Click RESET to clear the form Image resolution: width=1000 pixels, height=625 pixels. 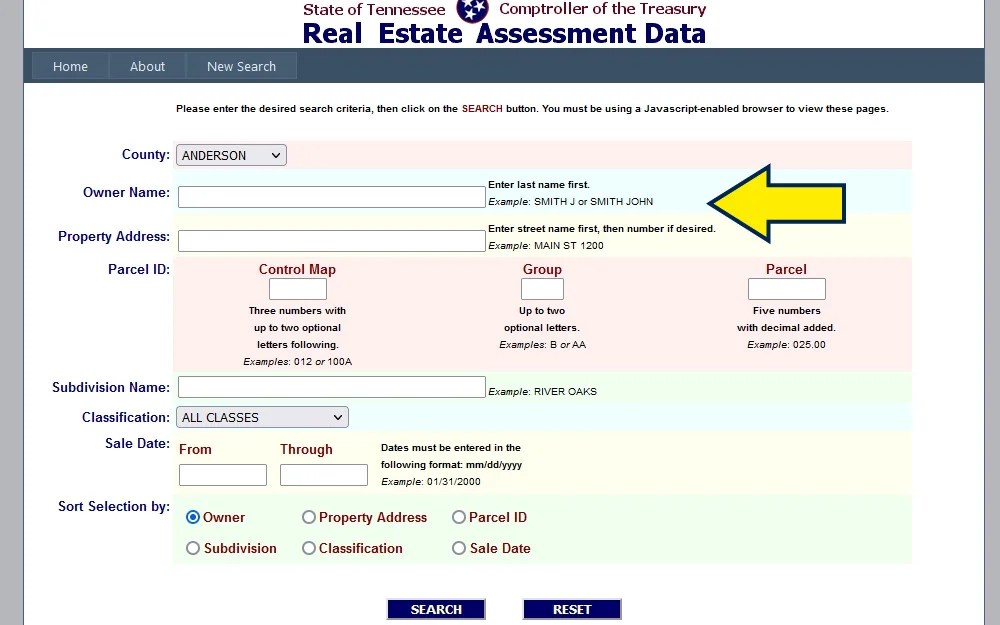(571, 609)
